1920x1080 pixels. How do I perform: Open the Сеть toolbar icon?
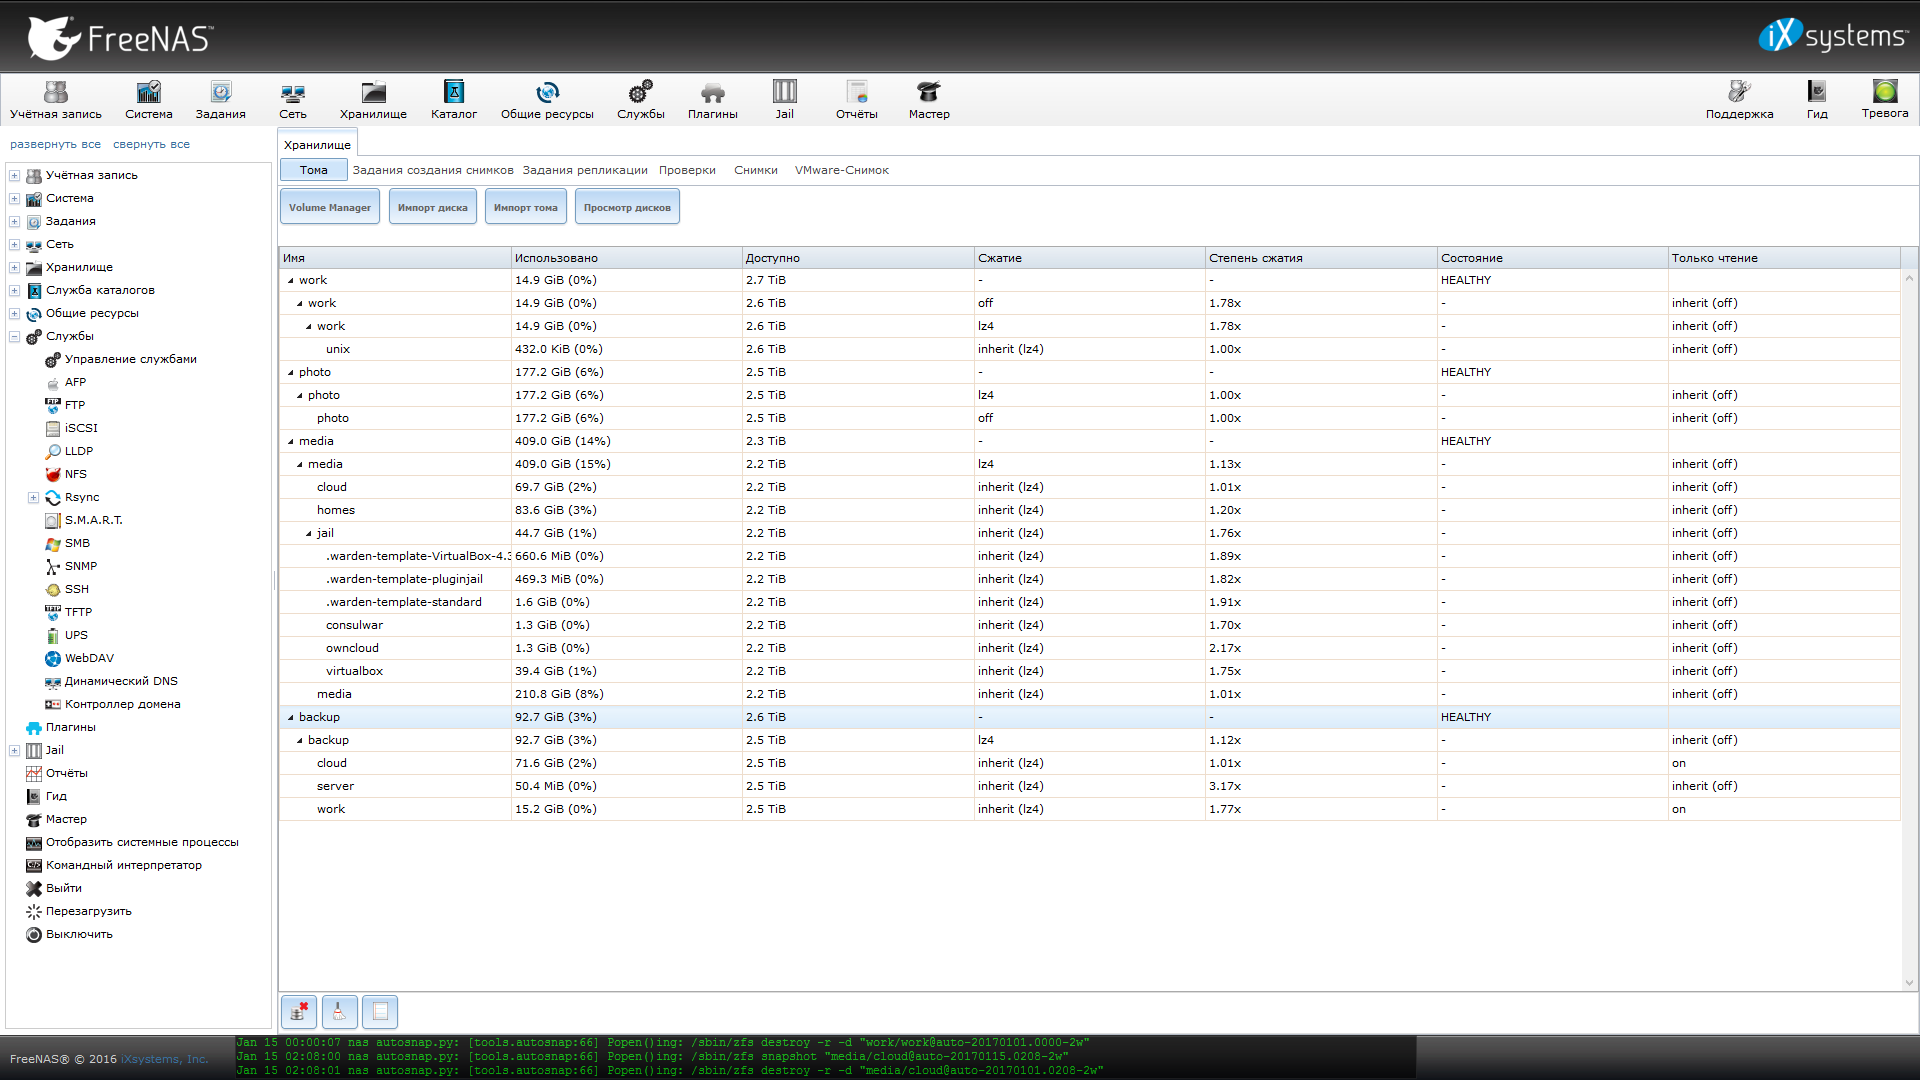click(293, 100)
